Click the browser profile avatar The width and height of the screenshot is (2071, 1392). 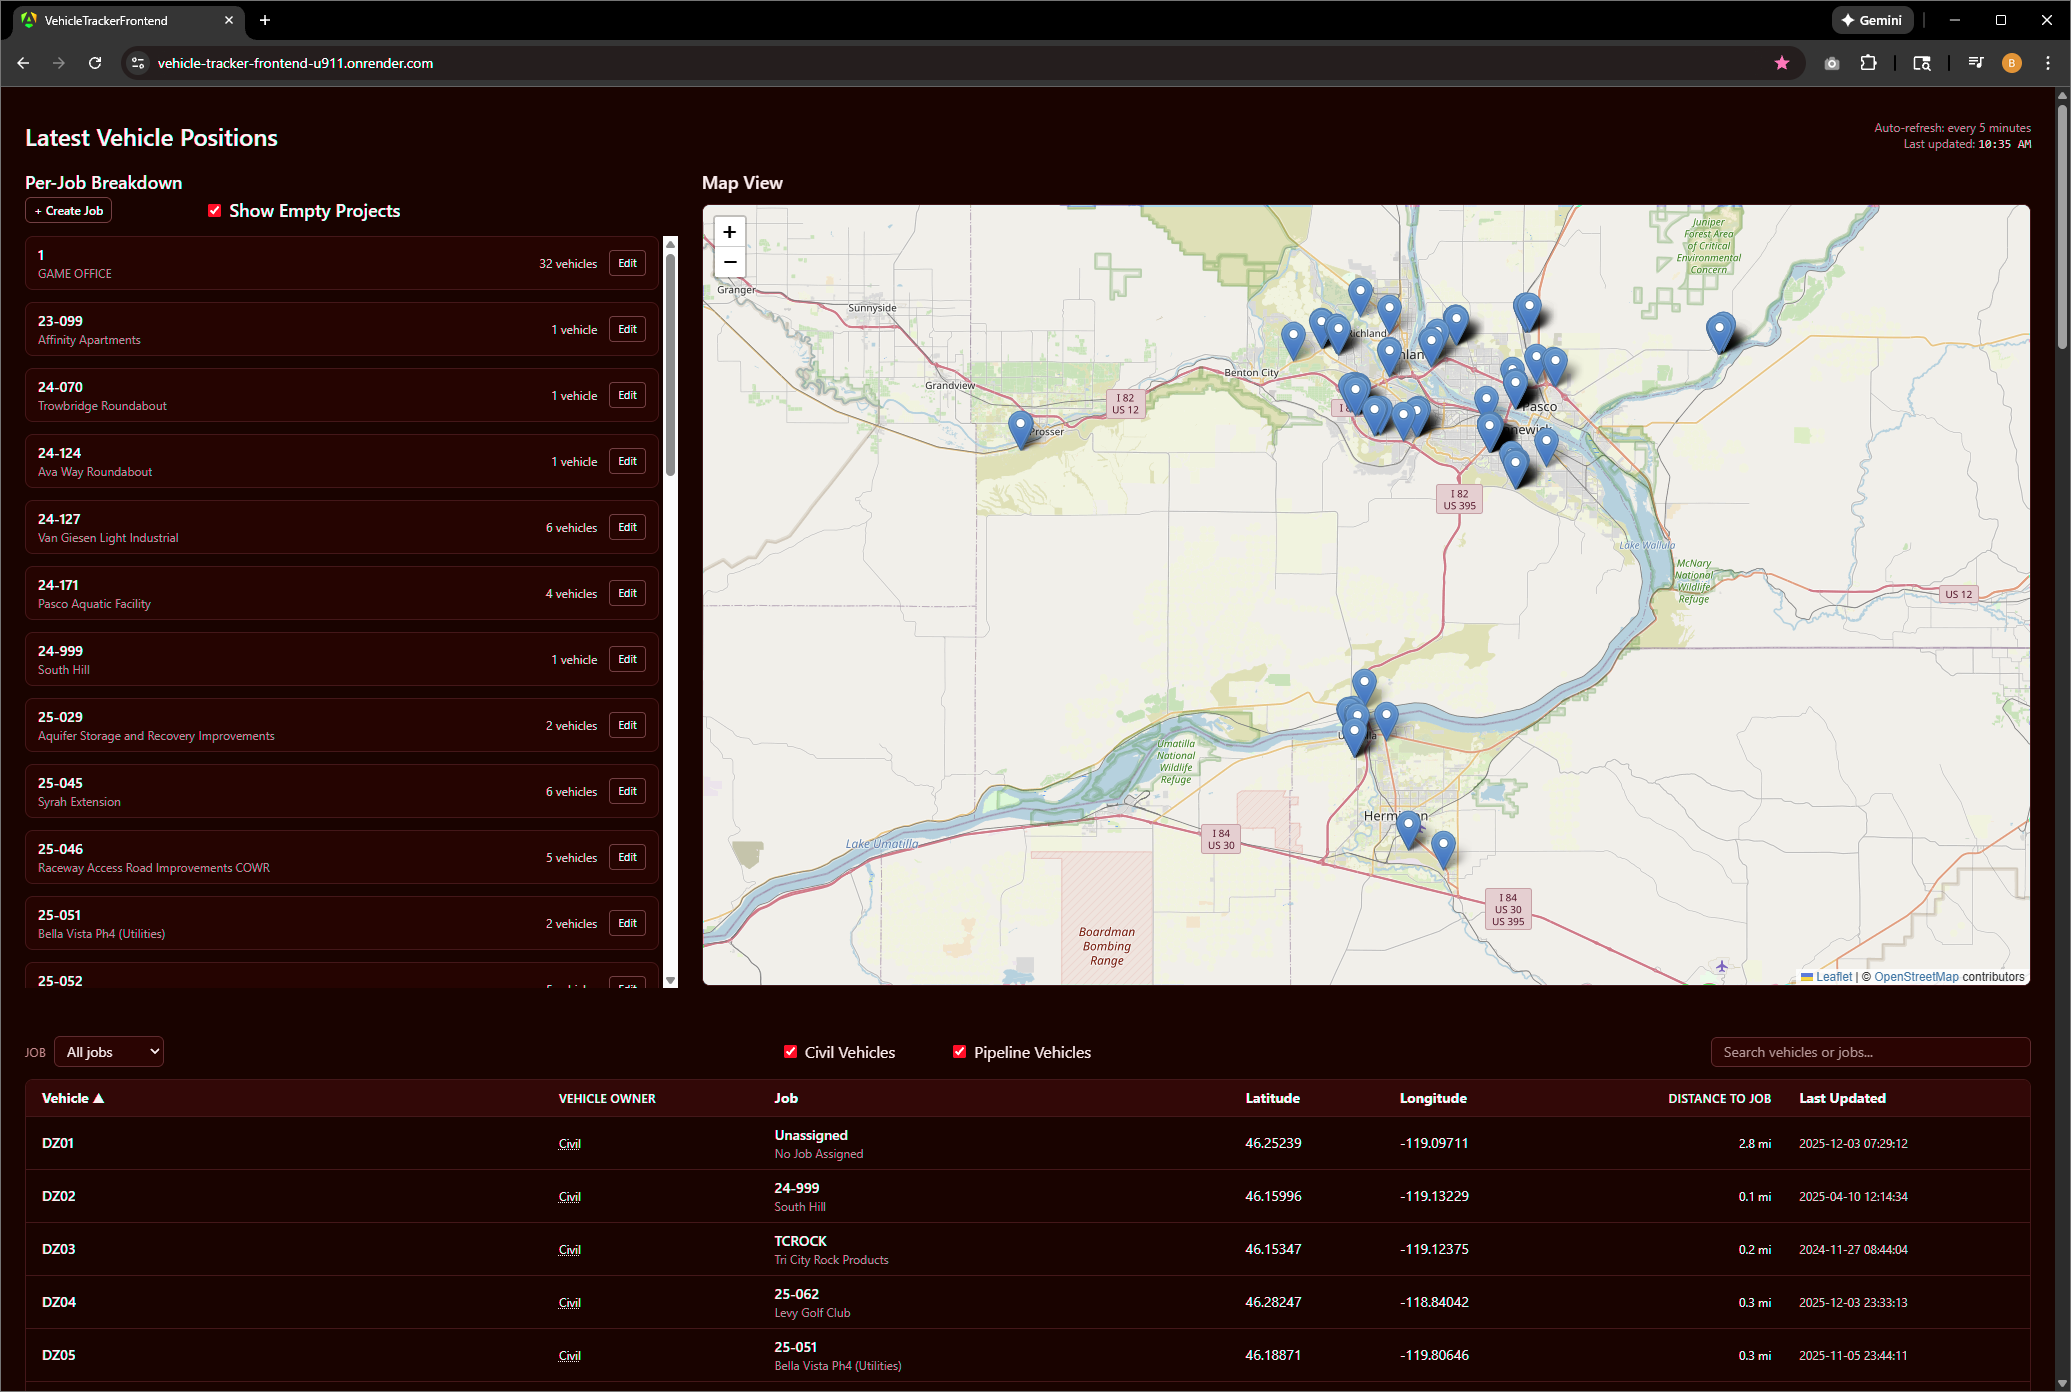click(2011, 62)
